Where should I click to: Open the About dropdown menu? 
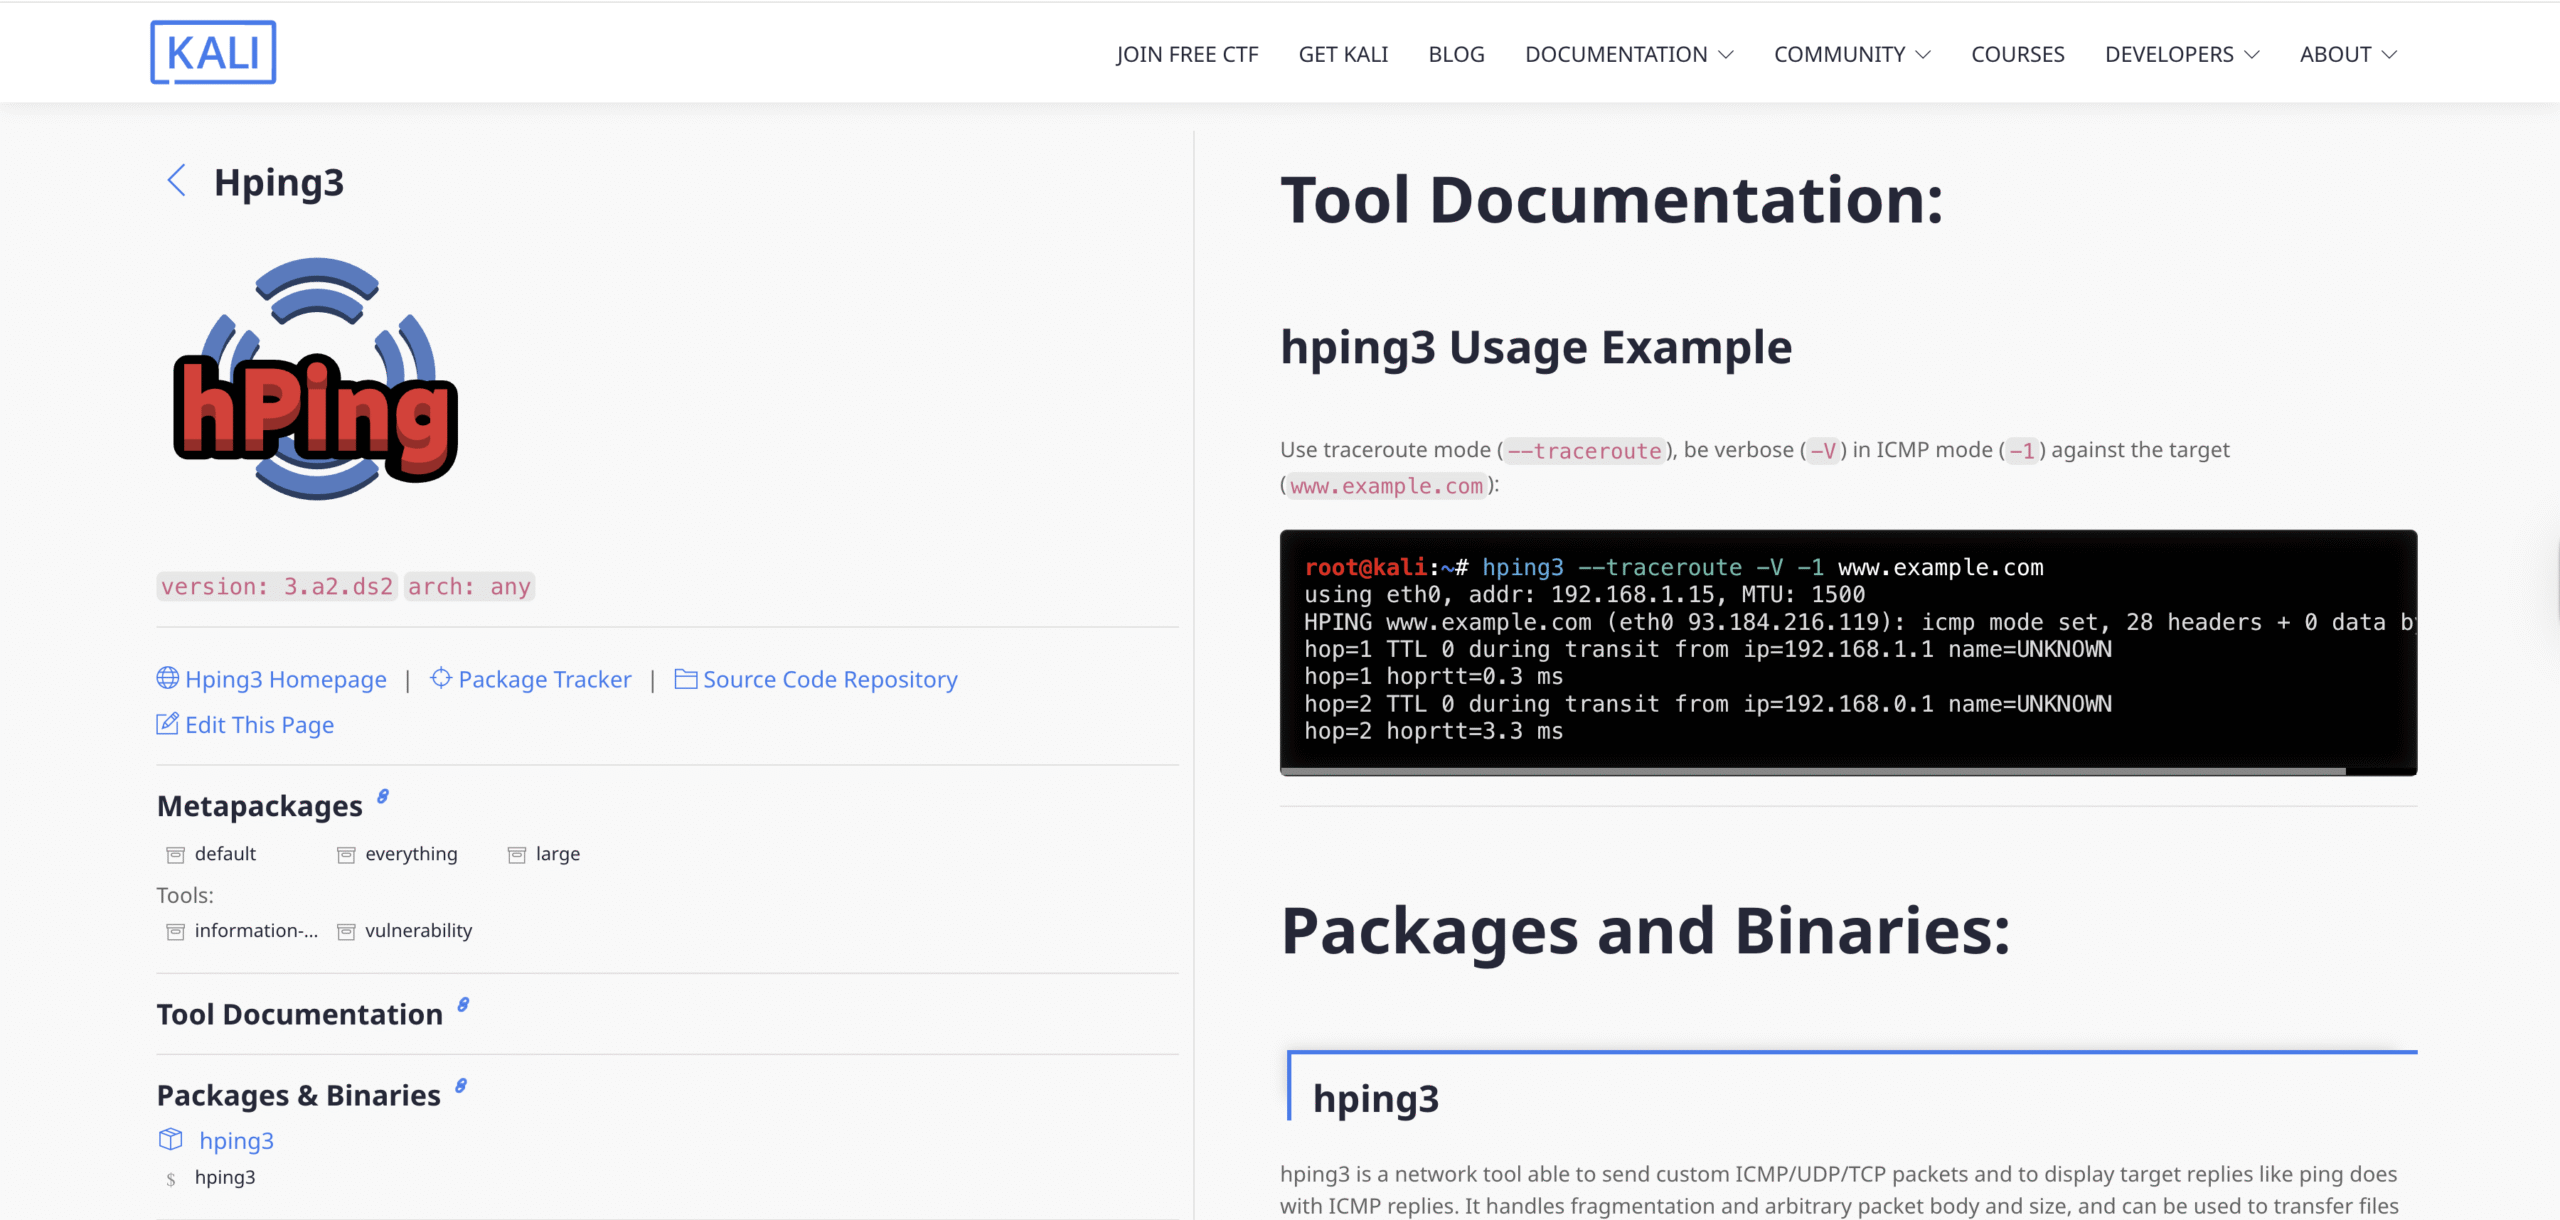pos(2347,54)
